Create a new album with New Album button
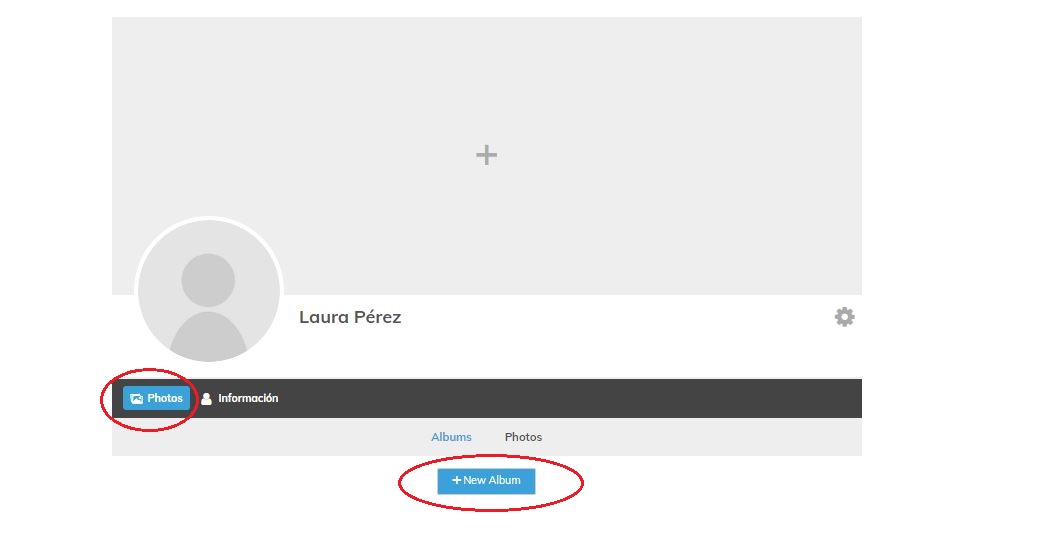 pyautogui.click(x=486, y=481)
